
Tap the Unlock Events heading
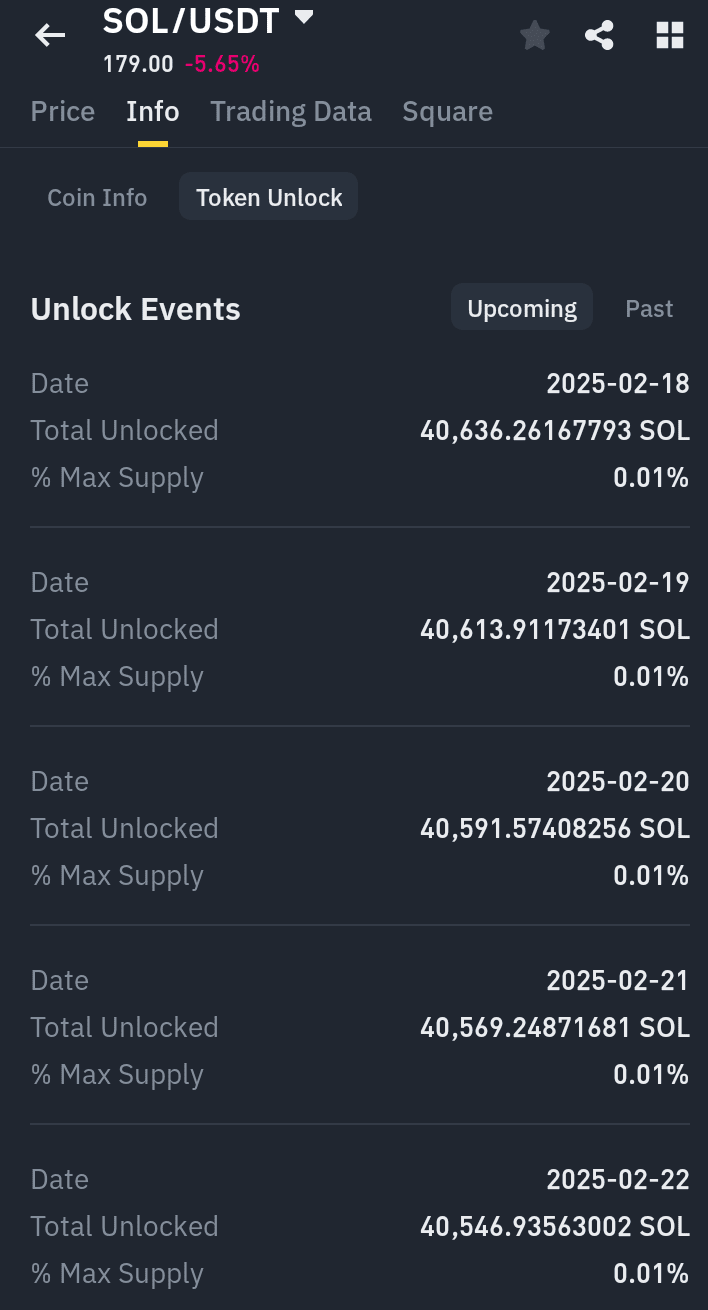(x=136, y=309)
